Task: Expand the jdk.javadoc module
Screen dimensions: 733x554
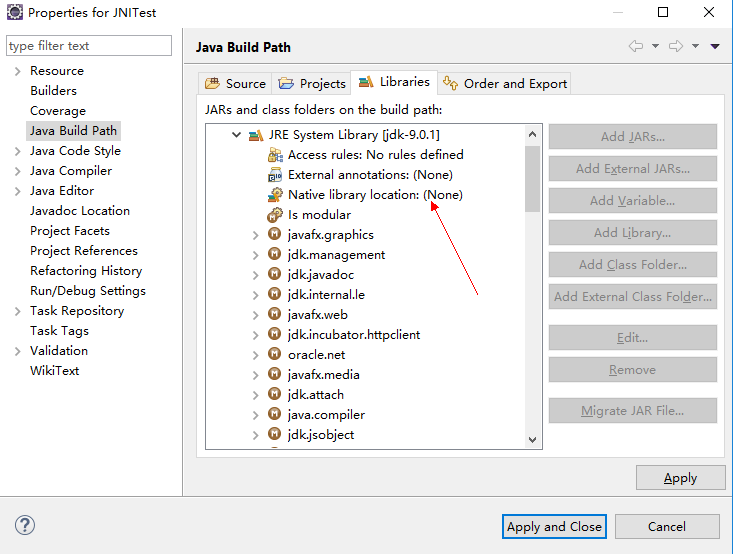Action: click(x=255, y=275)
